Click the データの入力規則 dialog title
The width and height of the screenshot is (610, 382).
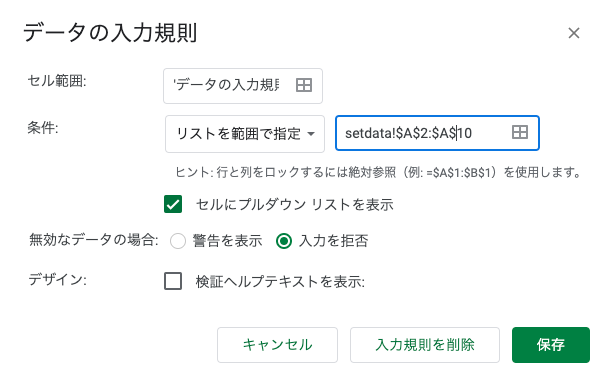(x=110, y=32)
